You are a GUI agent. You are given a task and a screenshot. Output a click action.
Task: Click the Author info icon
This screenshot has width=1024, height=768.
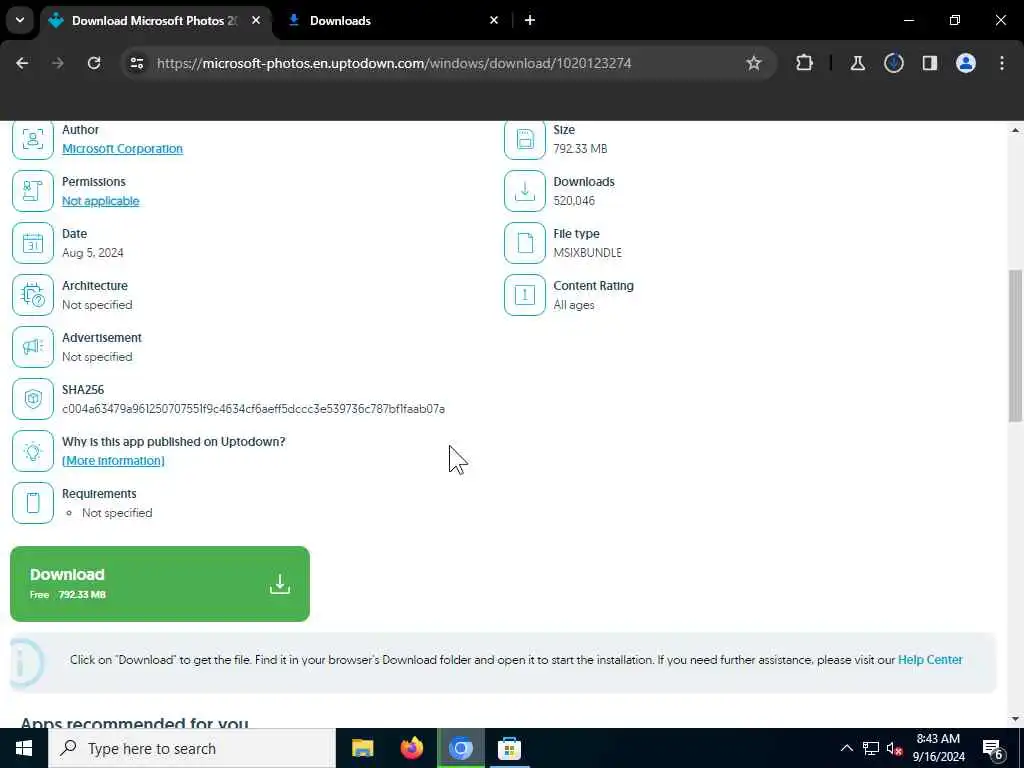33,138
